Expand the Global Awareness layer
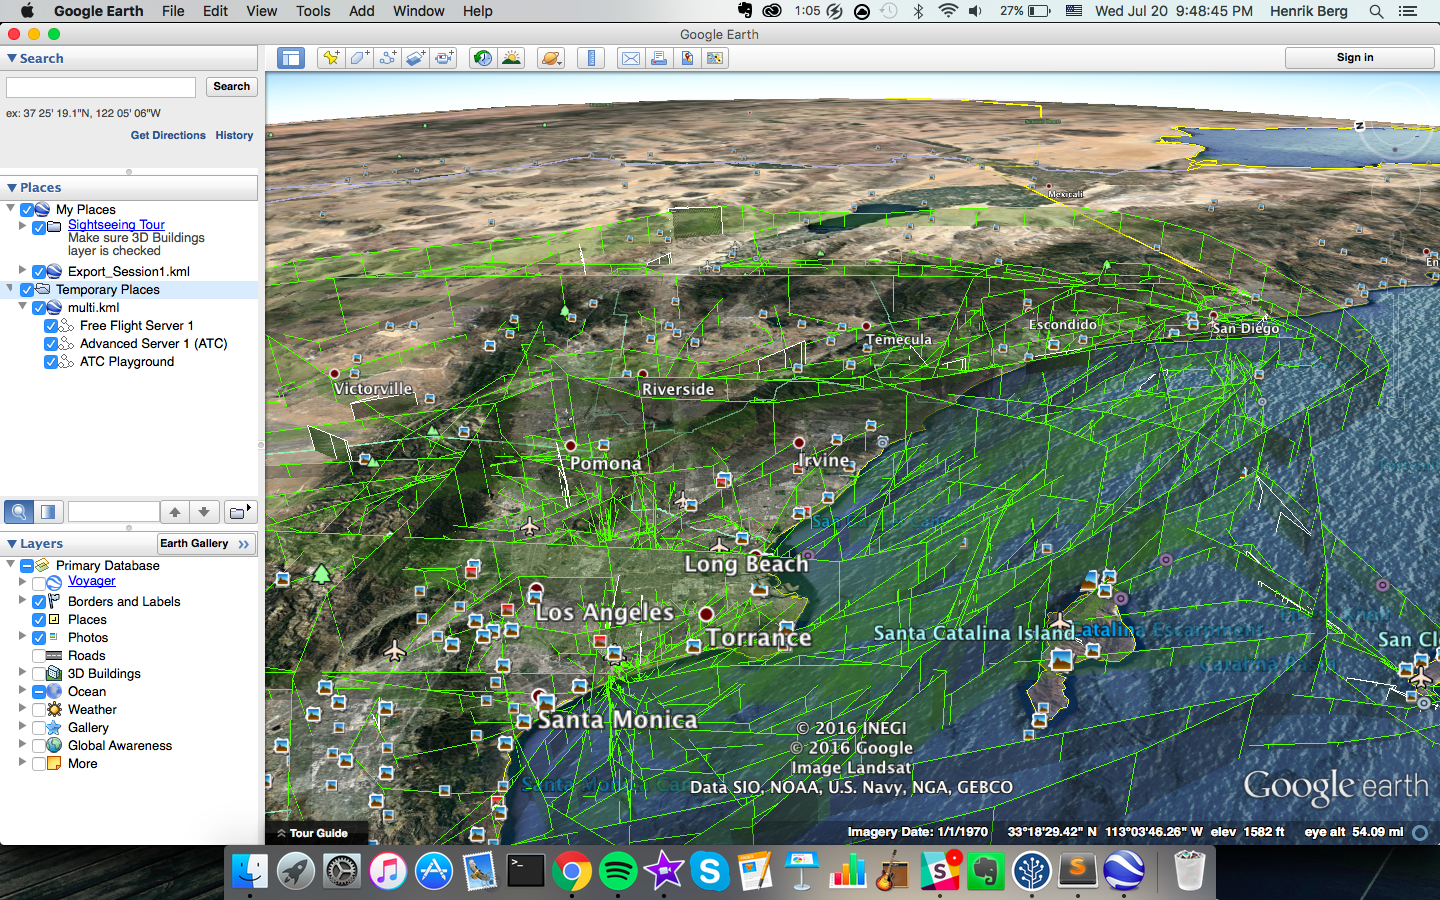The image size is (1440, 900). (x=22, y=744)
